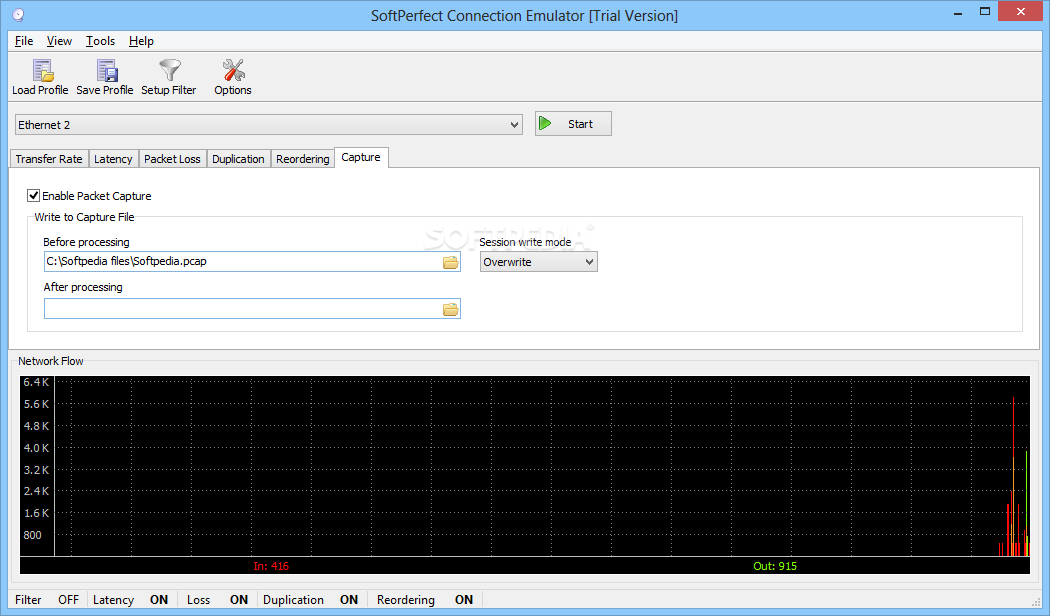Open the Tools menu
1050x616 pixels.
click(100, 41)
